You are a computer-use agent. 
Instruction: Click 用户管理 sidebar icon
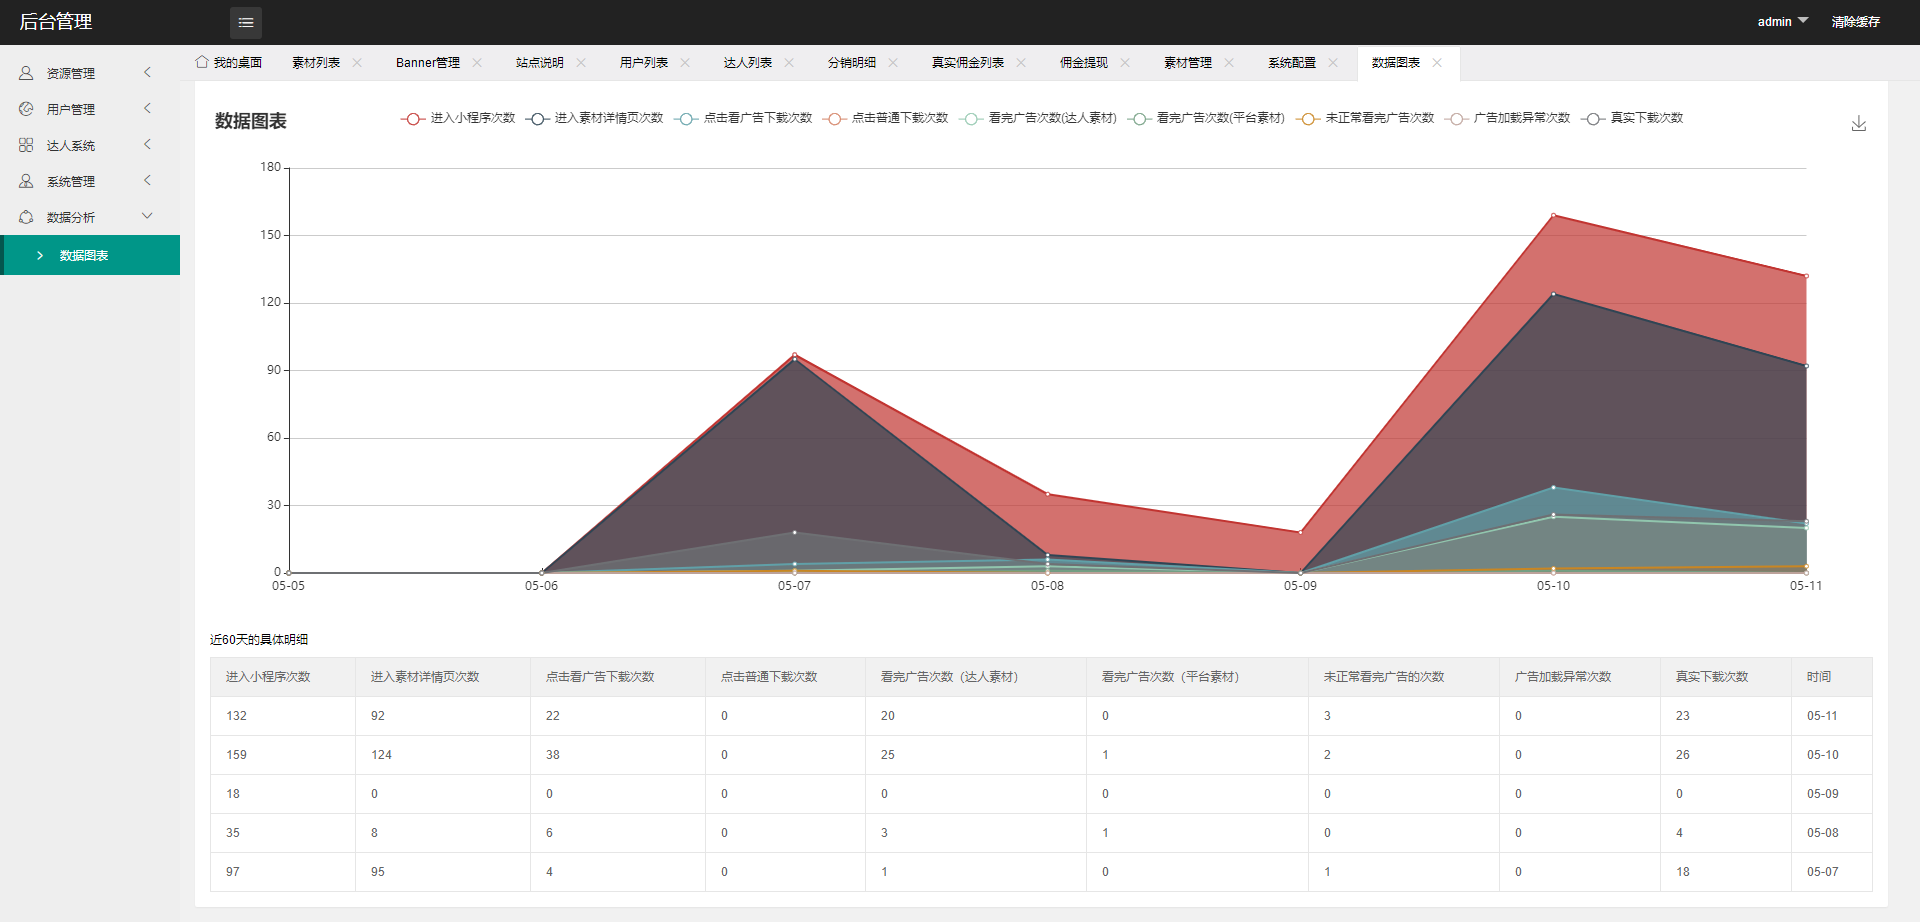[x=26, y=109]
